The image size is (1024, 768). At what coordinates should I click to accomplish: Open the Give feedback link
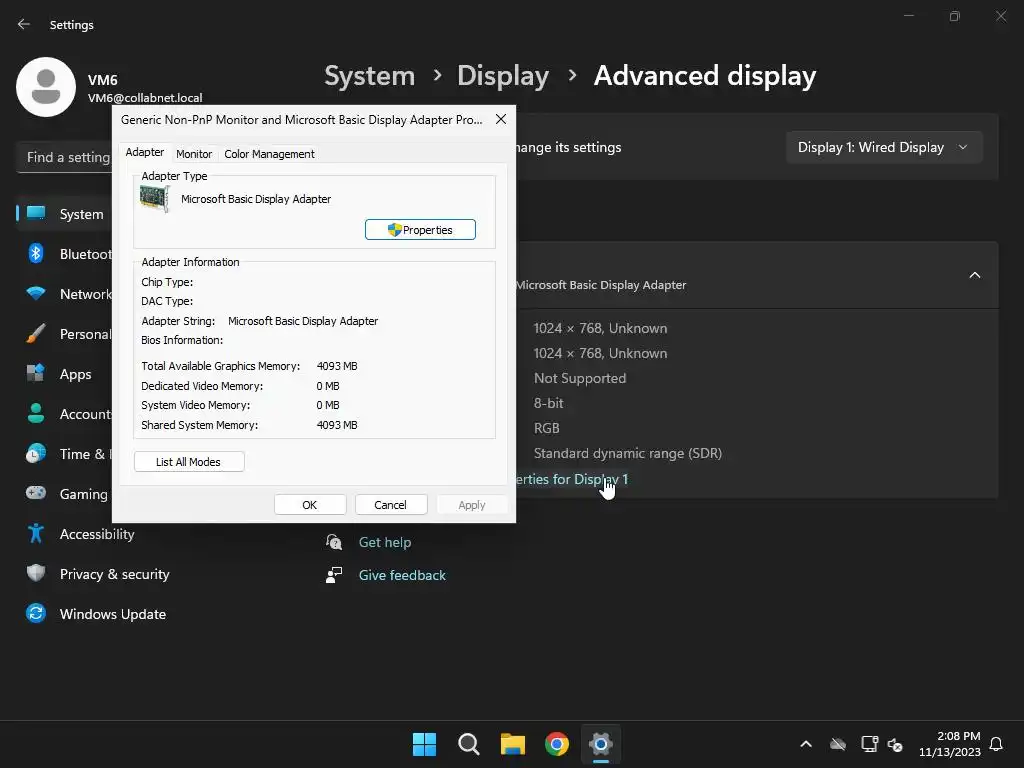[402, 575]
